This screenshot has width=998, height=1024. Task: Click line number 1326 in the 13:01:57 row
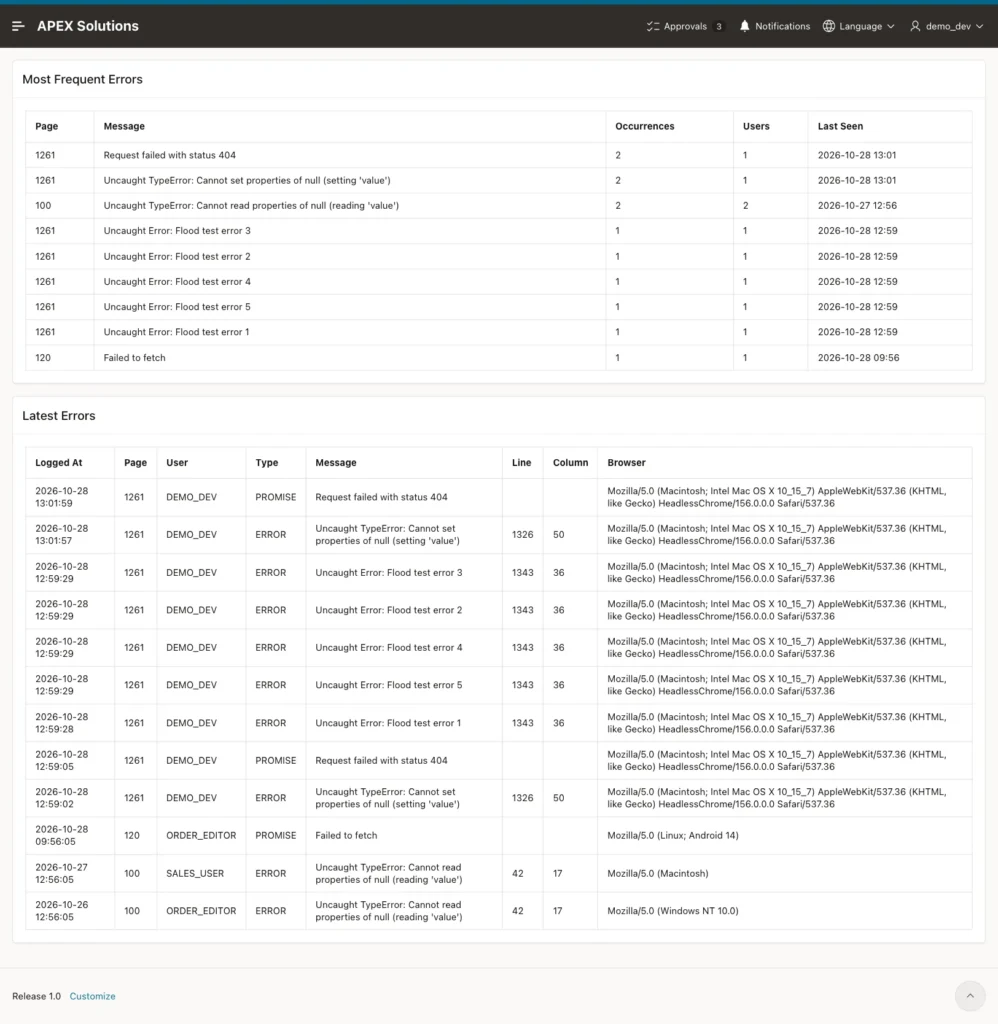click(523, 534)
